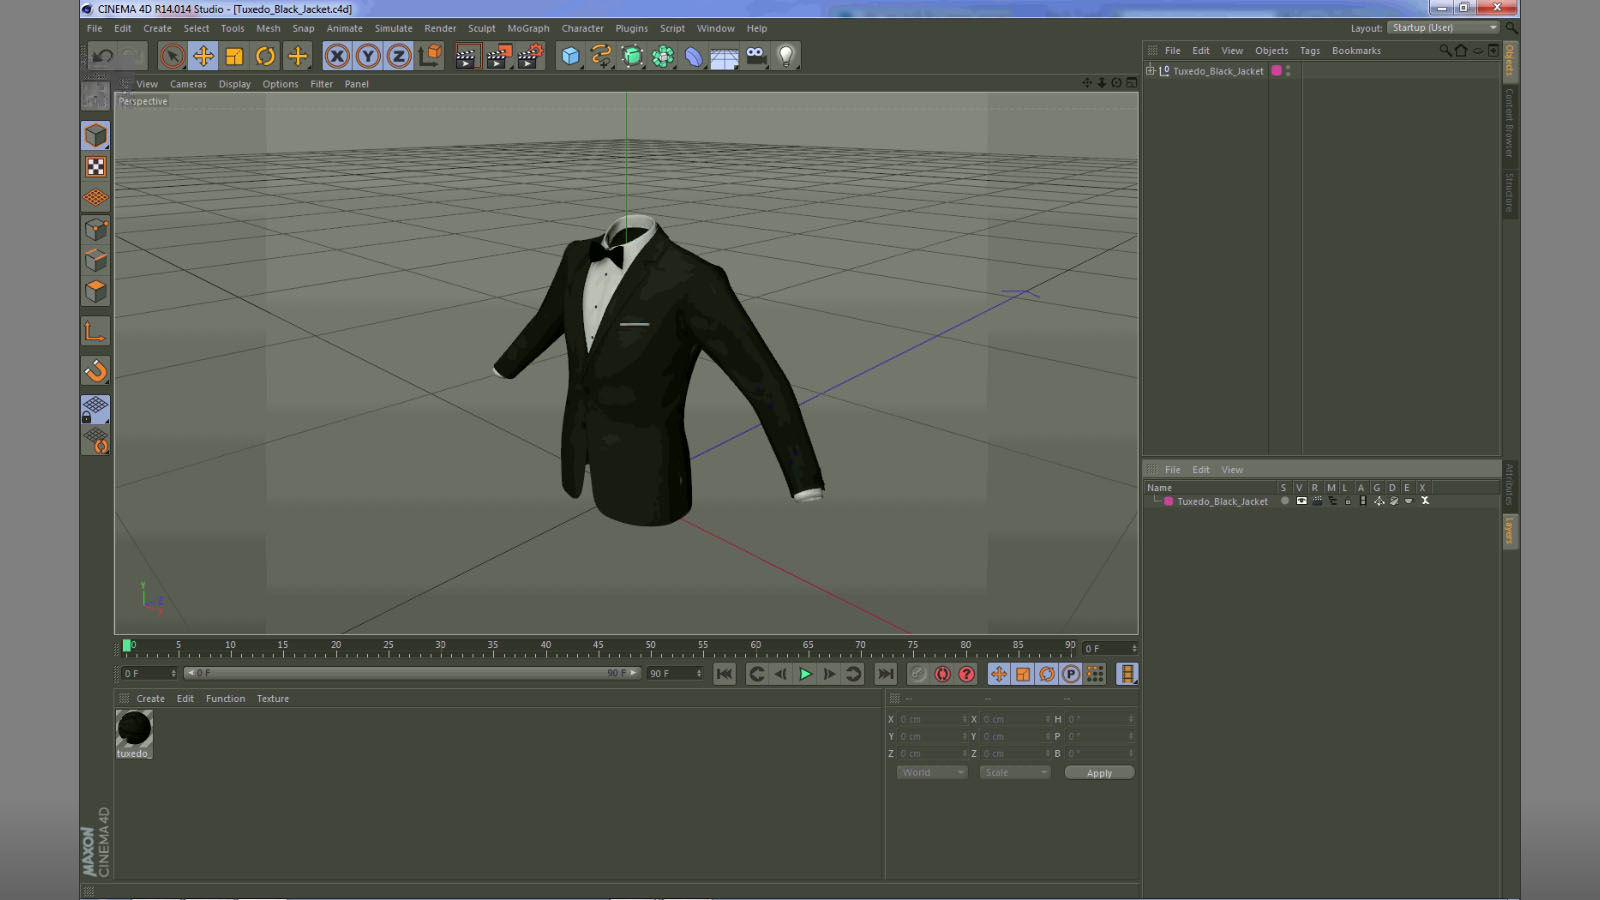Click Render to Picture Viewer icon
1600x900 pixels.
(x=498, y=56)
